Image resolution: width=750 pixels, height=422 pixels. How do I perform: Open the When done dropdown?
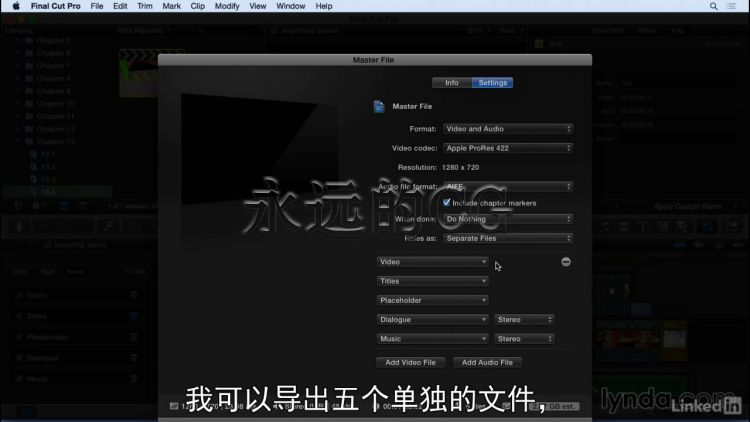tap(508, 219)
